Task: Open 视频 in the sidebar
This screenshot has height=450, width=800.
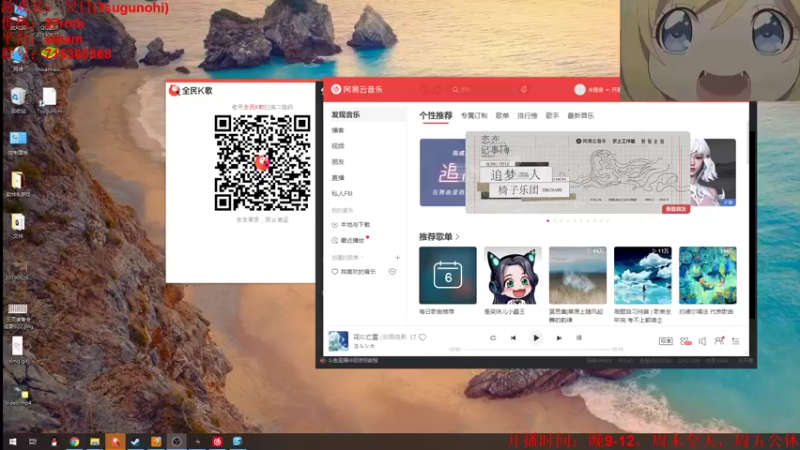Action: click(x=338, y=146)
